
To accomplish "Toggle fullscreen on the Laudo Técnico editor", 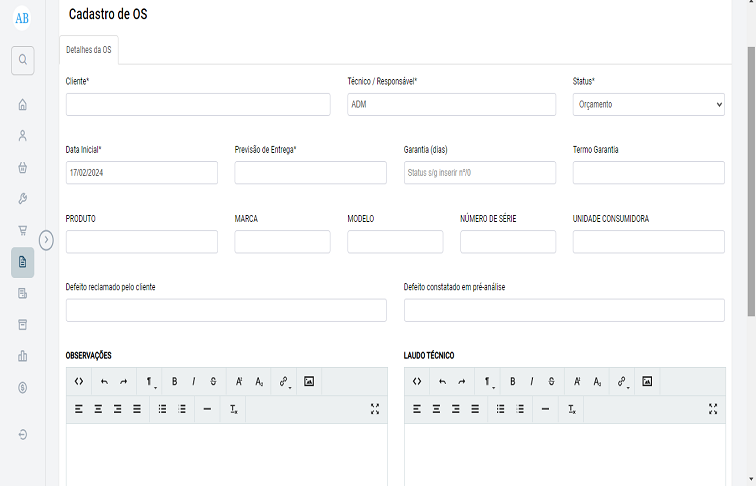I will pyautogui.click(x=713, y=409).
